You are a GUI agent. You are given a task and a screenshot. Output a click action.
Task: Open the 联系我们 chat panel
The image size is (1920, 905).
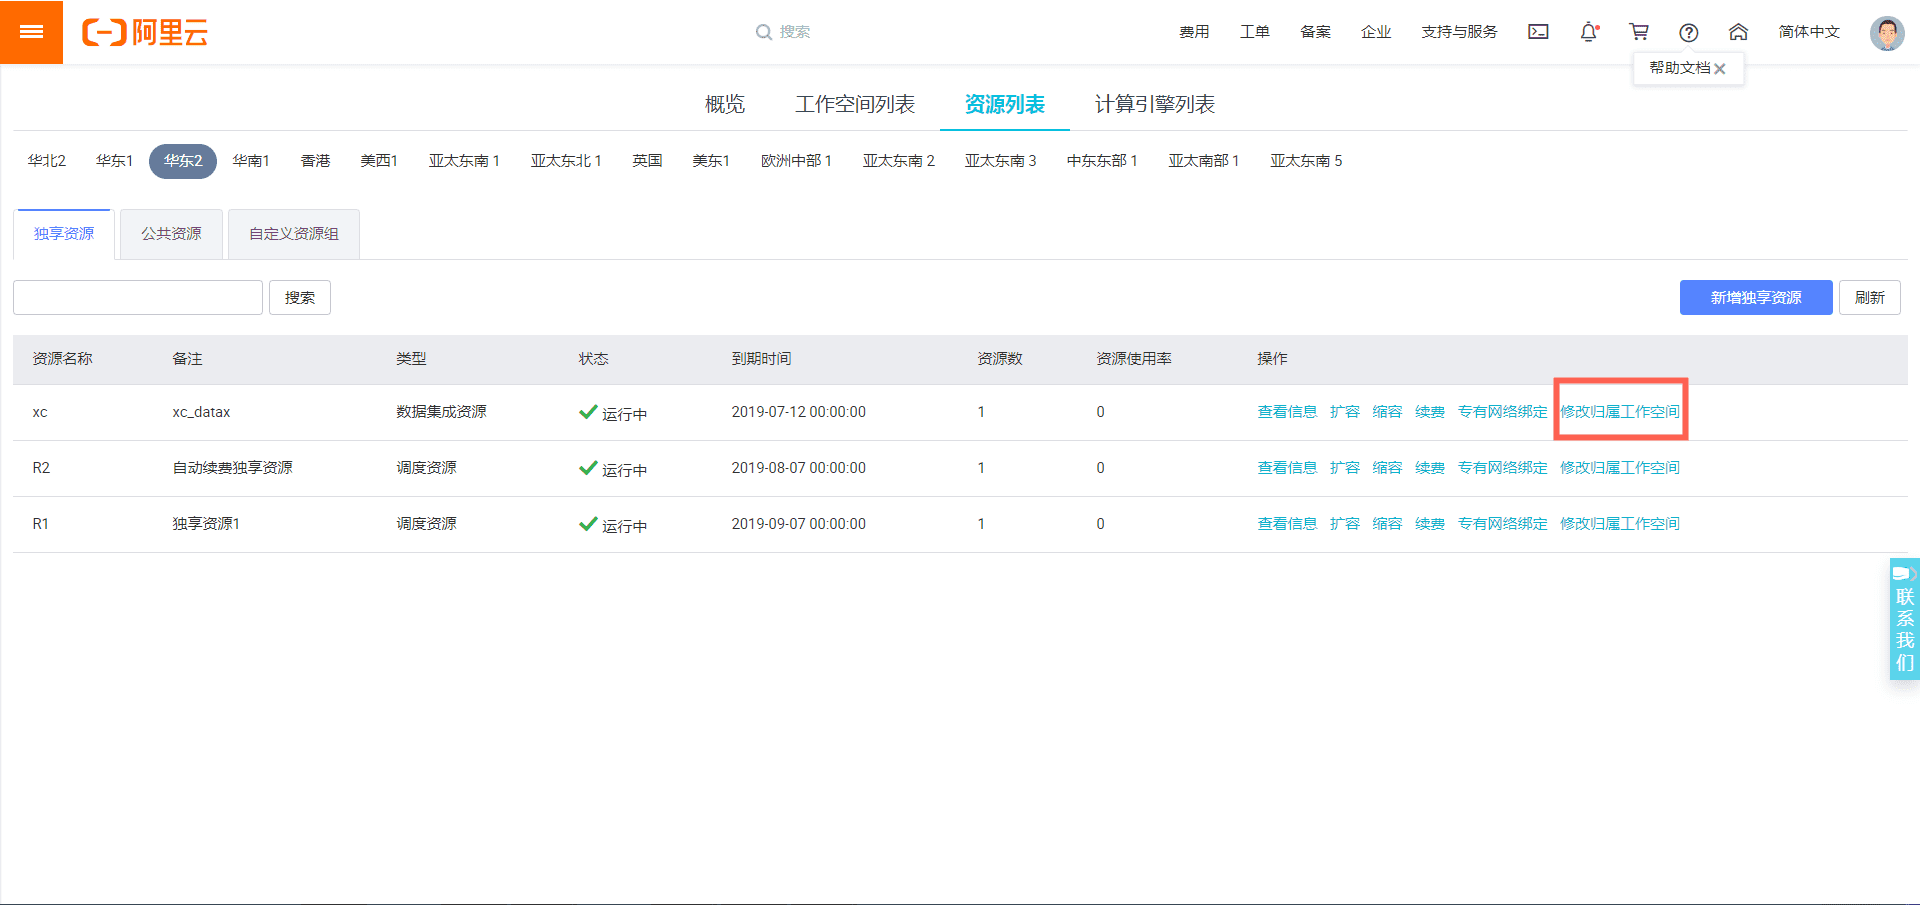pyautogui.click(x=1903, y=619)
